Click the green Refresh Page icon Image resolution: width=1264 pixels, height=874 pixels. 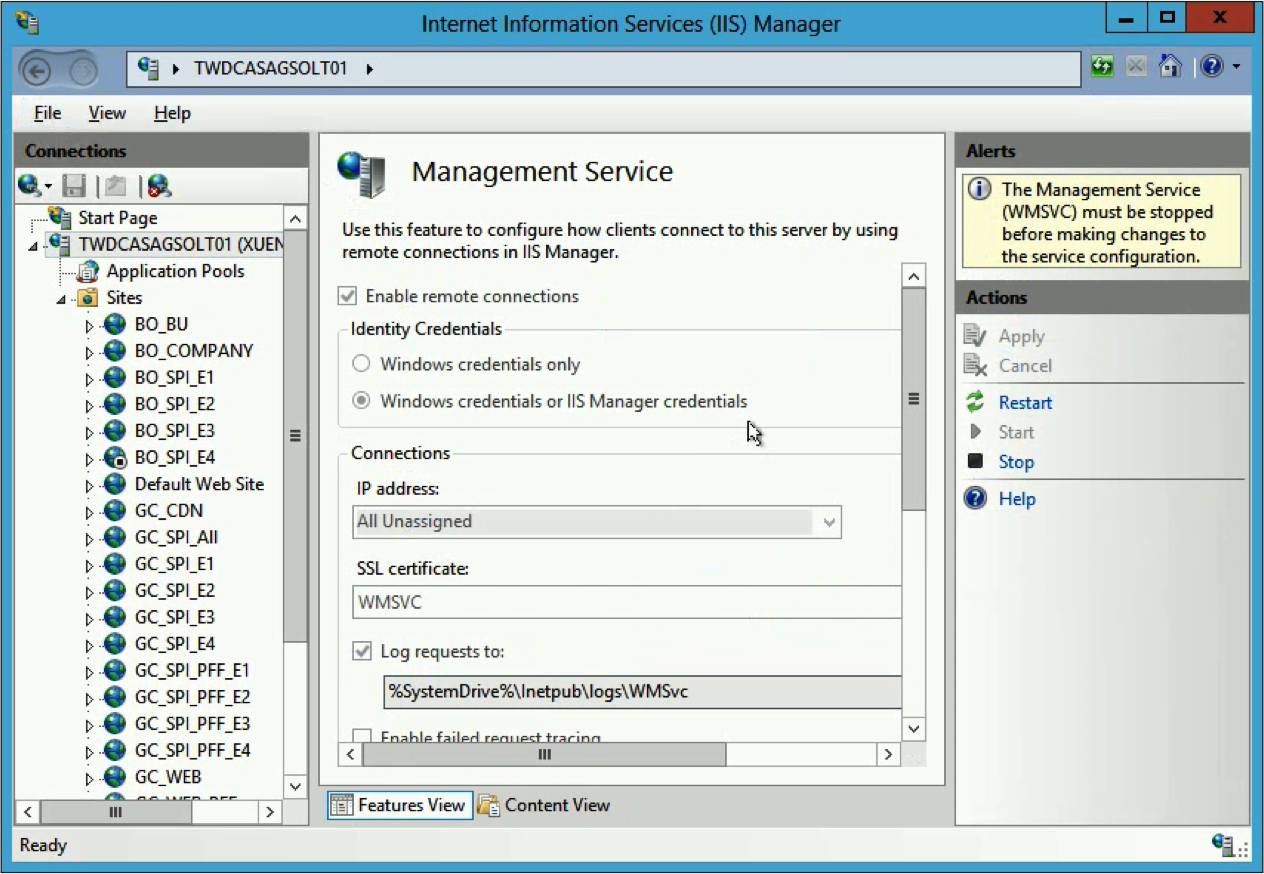(x=1103, y=67)
